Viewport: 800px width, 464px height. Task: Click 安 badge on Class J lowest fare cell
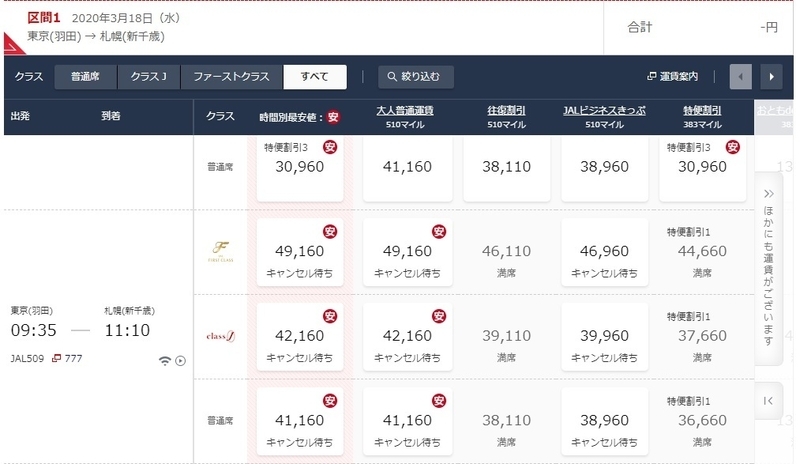click(x=330, y=316)
